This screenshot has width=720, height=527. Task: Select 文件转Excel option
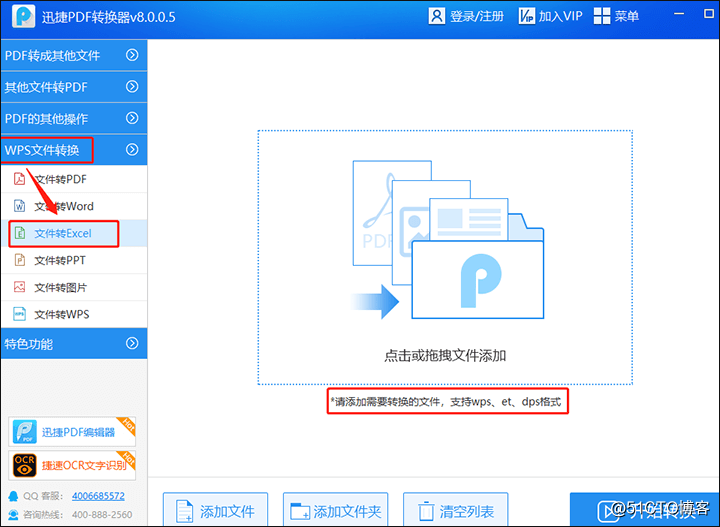(x=74, y=233)
